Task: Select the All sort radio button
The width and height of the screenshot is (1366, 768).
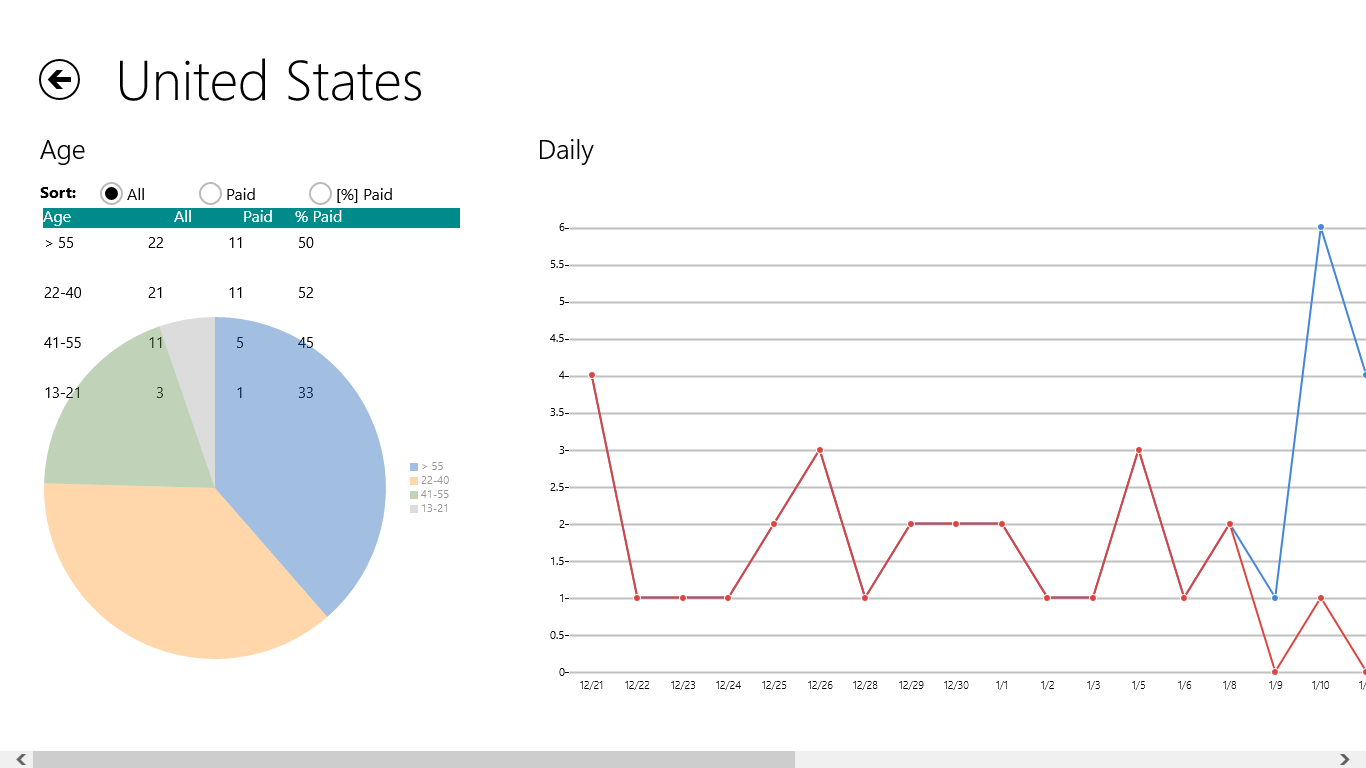Action: (112, 194)
